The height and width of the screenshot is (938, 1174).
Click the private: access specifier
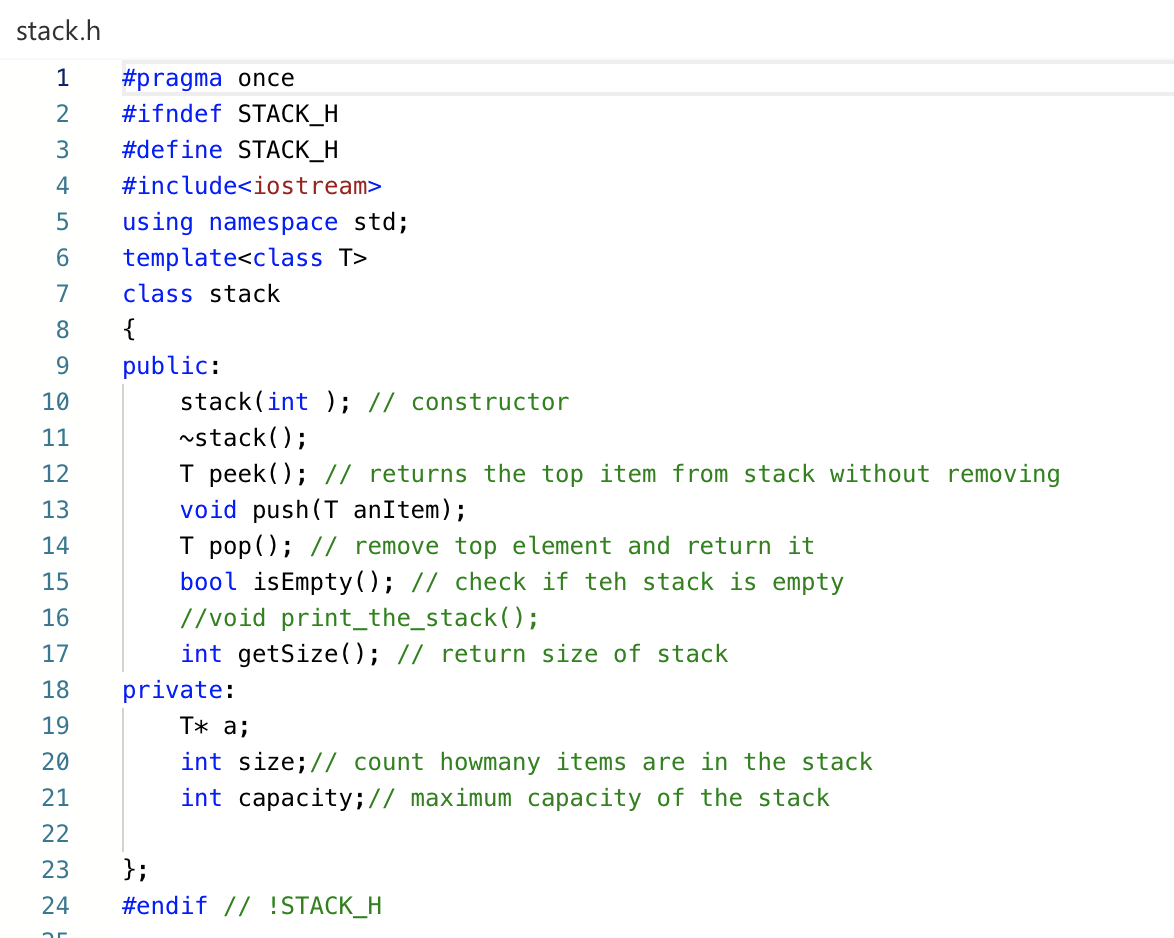[171, 689]
